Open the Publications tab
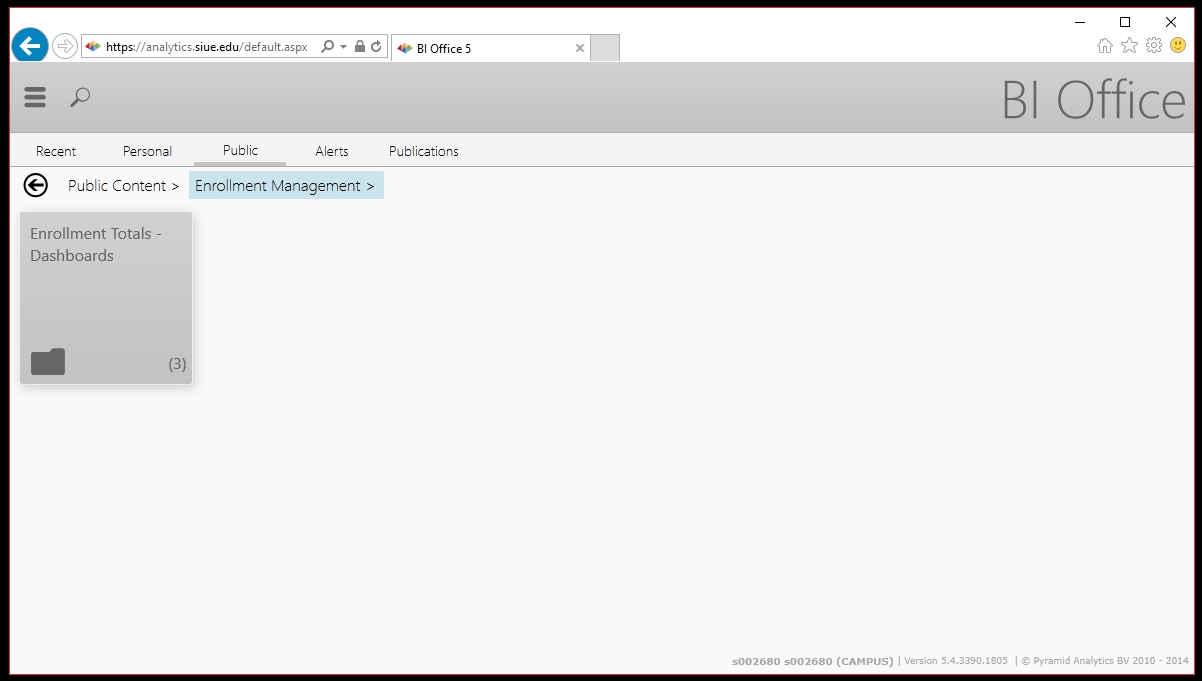 tap(423, 151)
